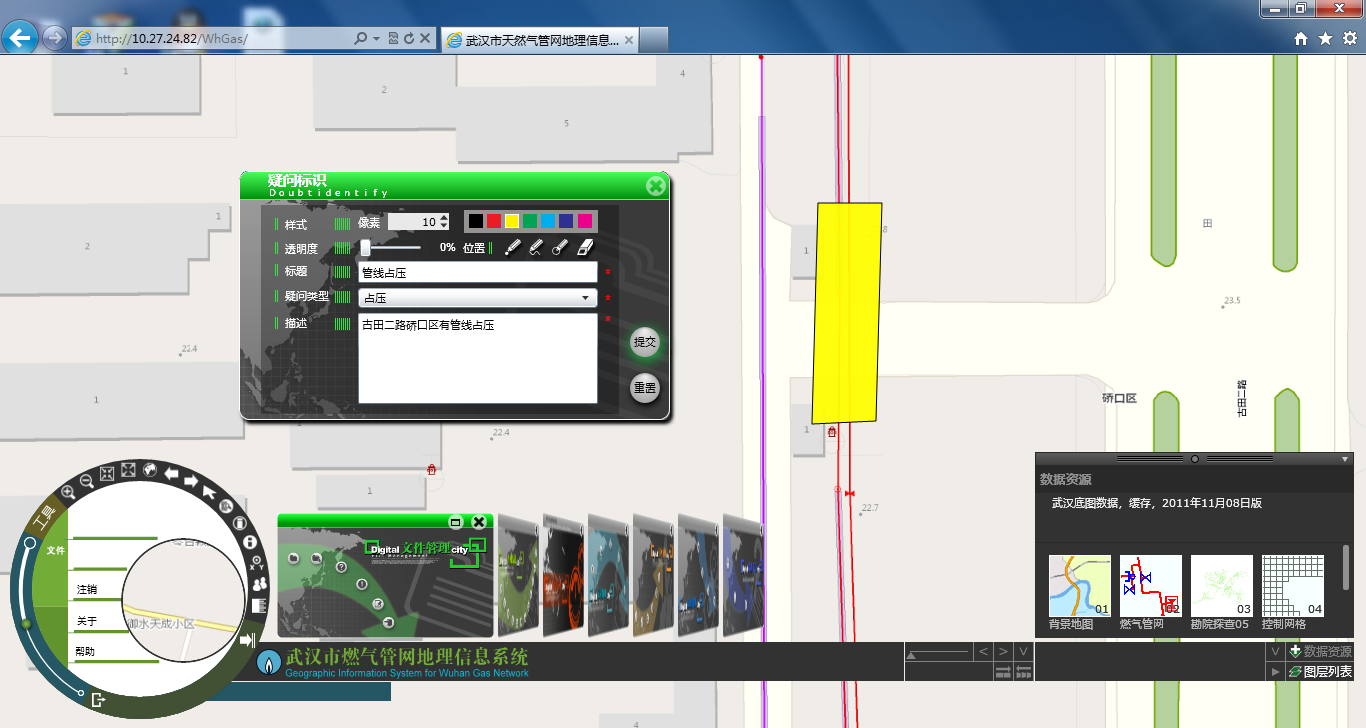This screenshot has height=728, width=1366.
Task: Select the arrow pointer tool on wheel
Action: coord(210,491)
